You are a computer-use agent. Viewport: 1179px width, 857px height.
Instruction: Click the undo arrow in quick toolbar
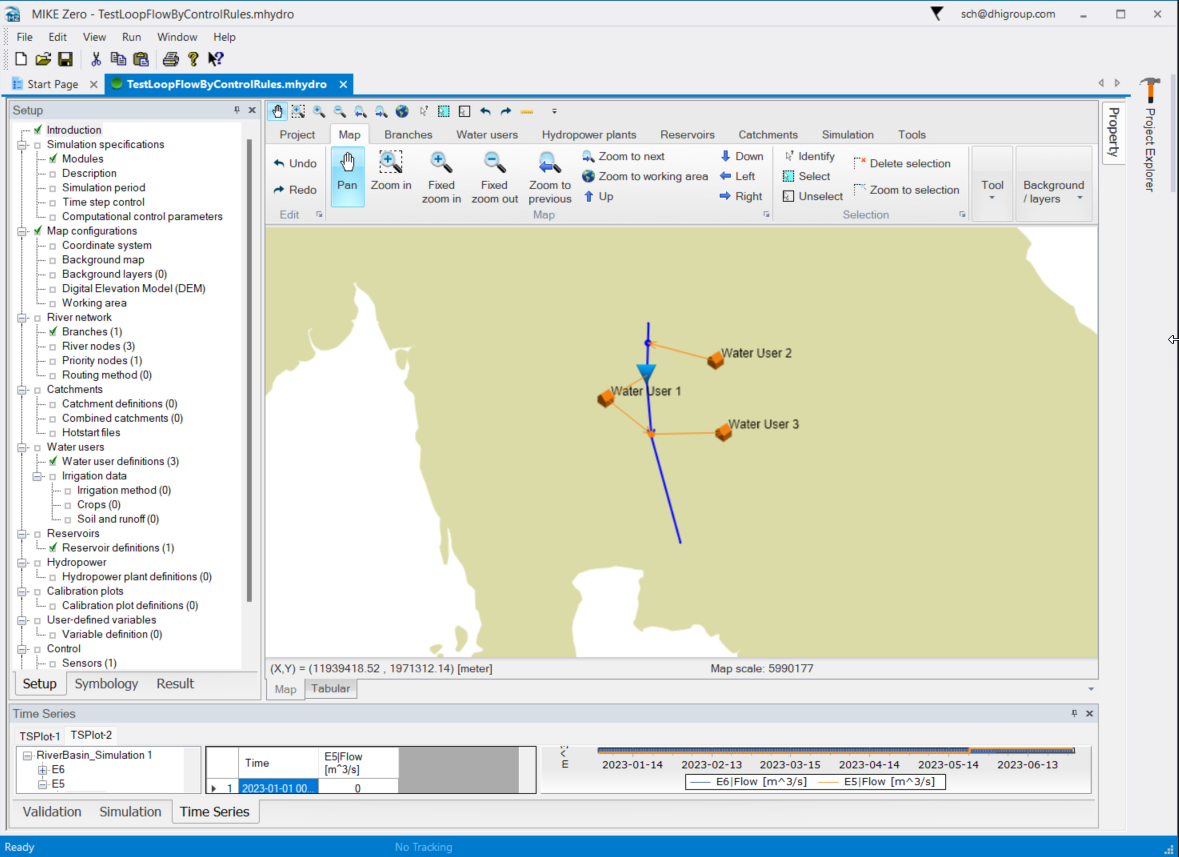coord(485,111)
